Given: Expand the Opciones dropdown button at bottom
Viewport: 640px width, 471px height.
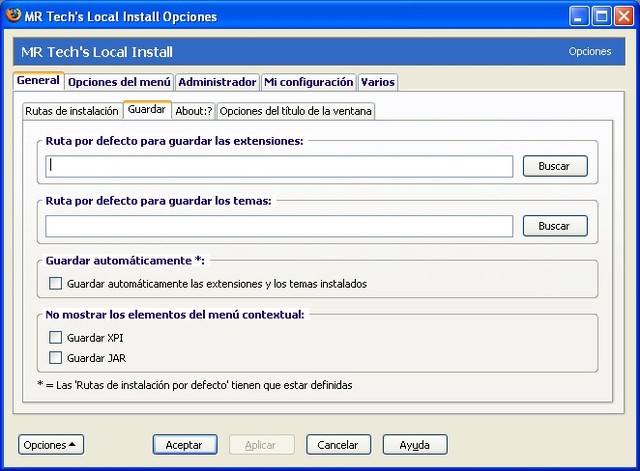Looking at the screenshot, I should coord(51,445).
